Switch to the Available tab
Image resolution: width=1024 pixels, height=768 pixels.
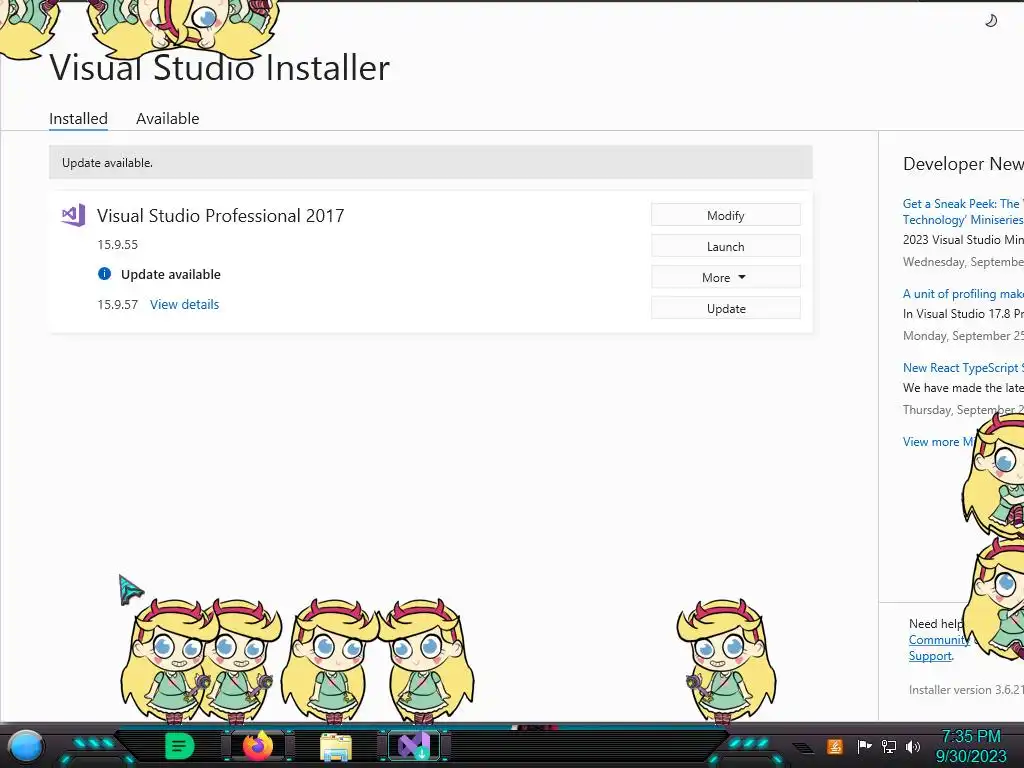(x=167, y=118)
